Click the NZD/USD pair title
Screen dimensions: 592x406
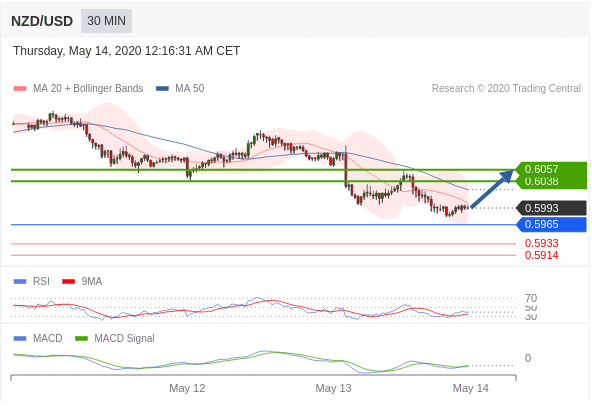click(42, 21)
